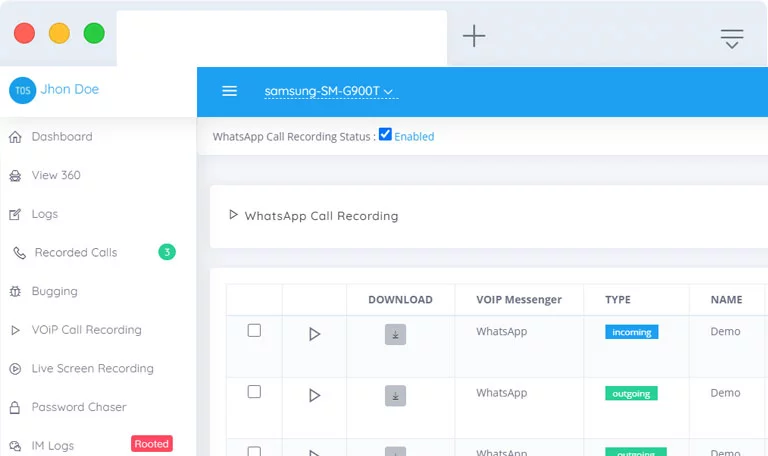Image resolution: width=768 pixels, height=456 pixels.
Task: Select the active white browser tab
Action: pos(282,38)
